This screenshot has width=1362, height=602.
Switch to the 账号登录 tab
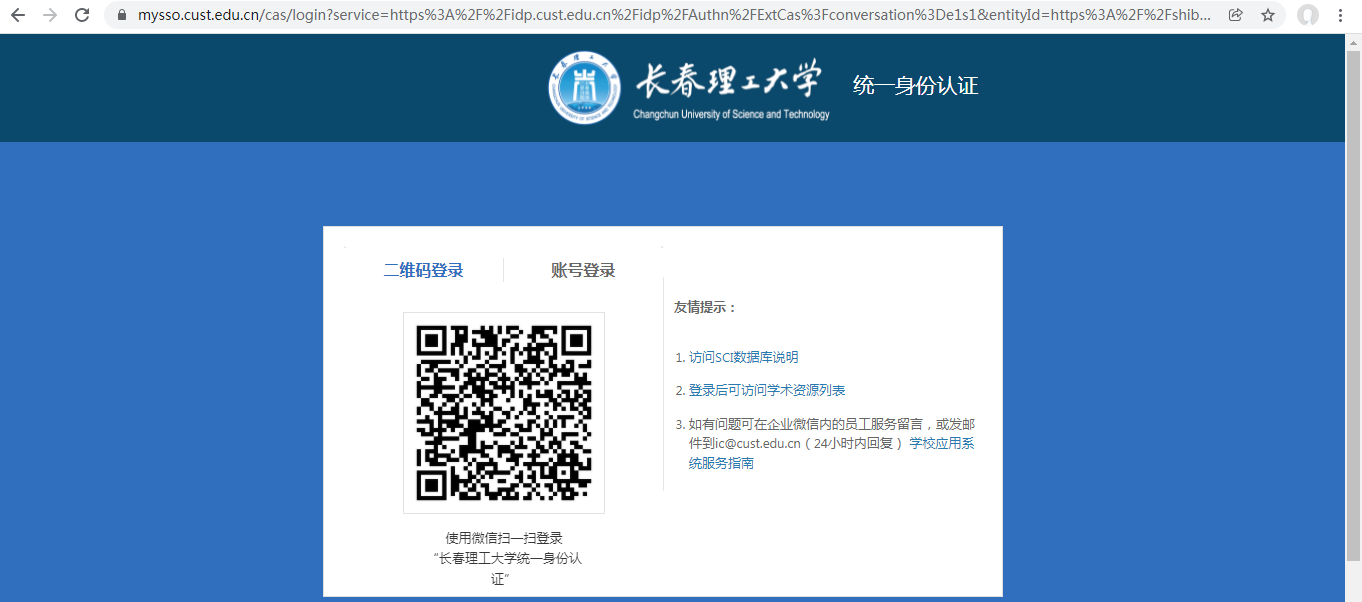(x=583, y=270)
